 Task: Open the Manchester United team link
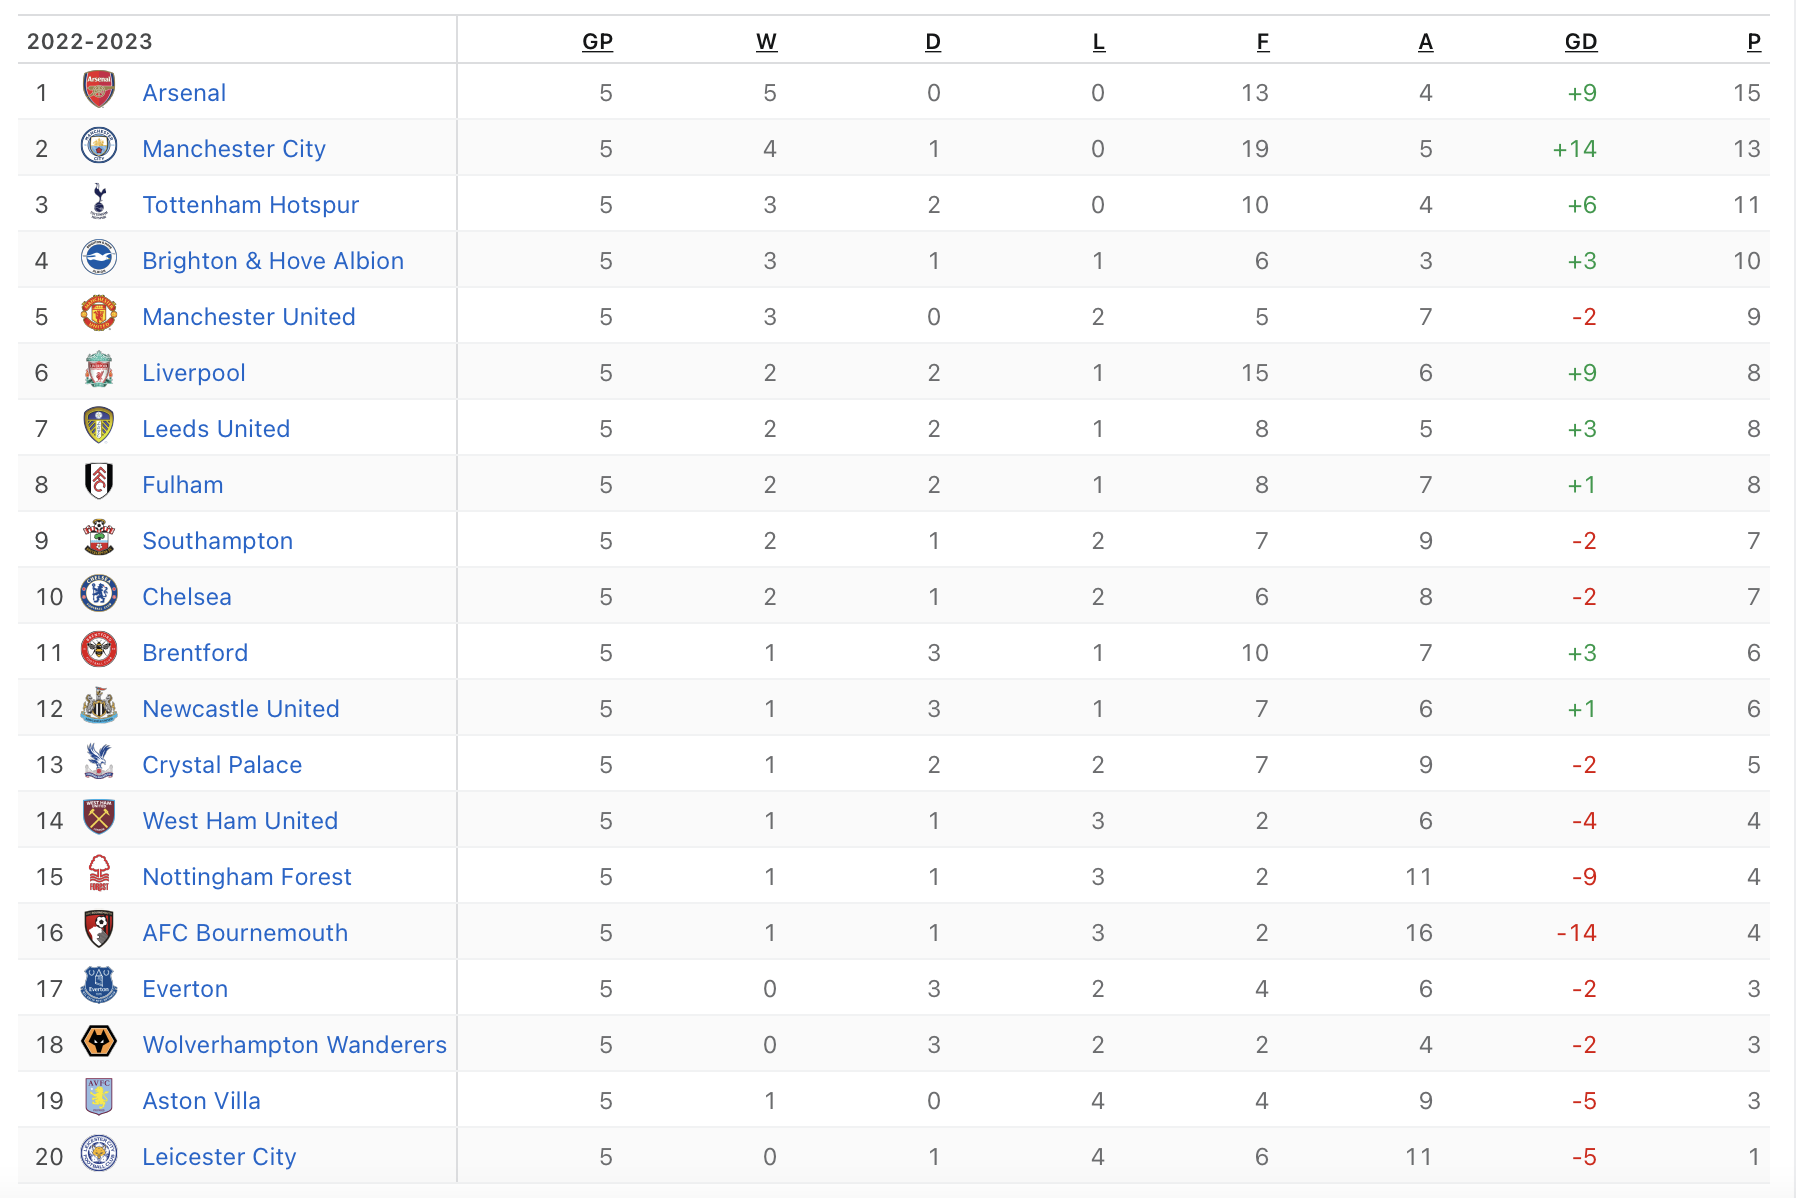pos(249,317)
